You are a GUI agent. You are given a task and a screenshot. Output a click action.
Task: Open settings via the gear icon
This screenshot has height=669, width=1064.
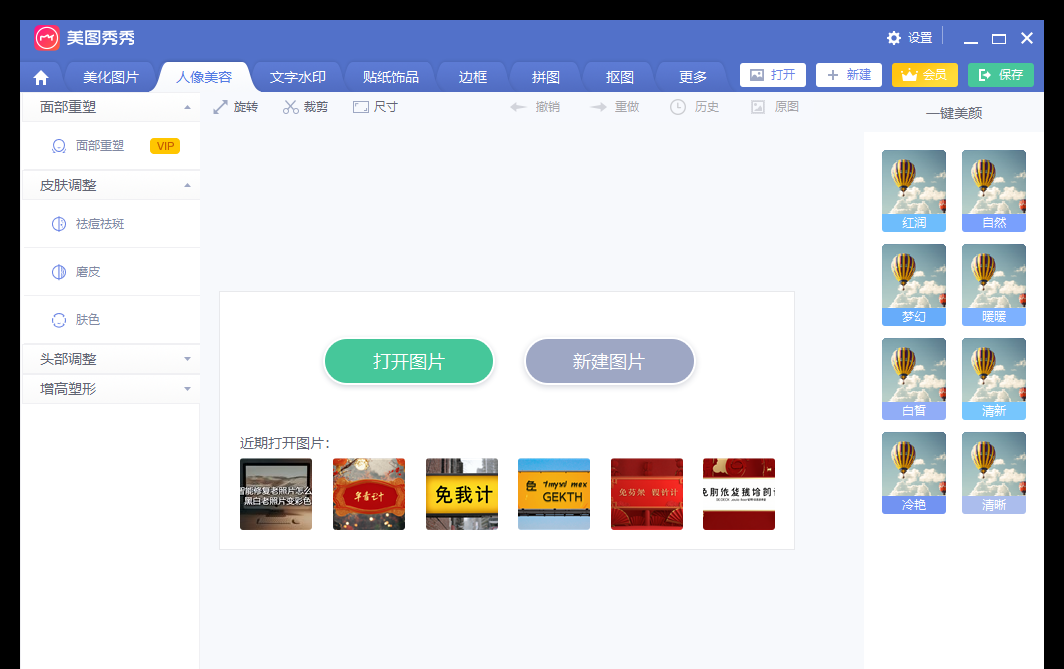894,38
